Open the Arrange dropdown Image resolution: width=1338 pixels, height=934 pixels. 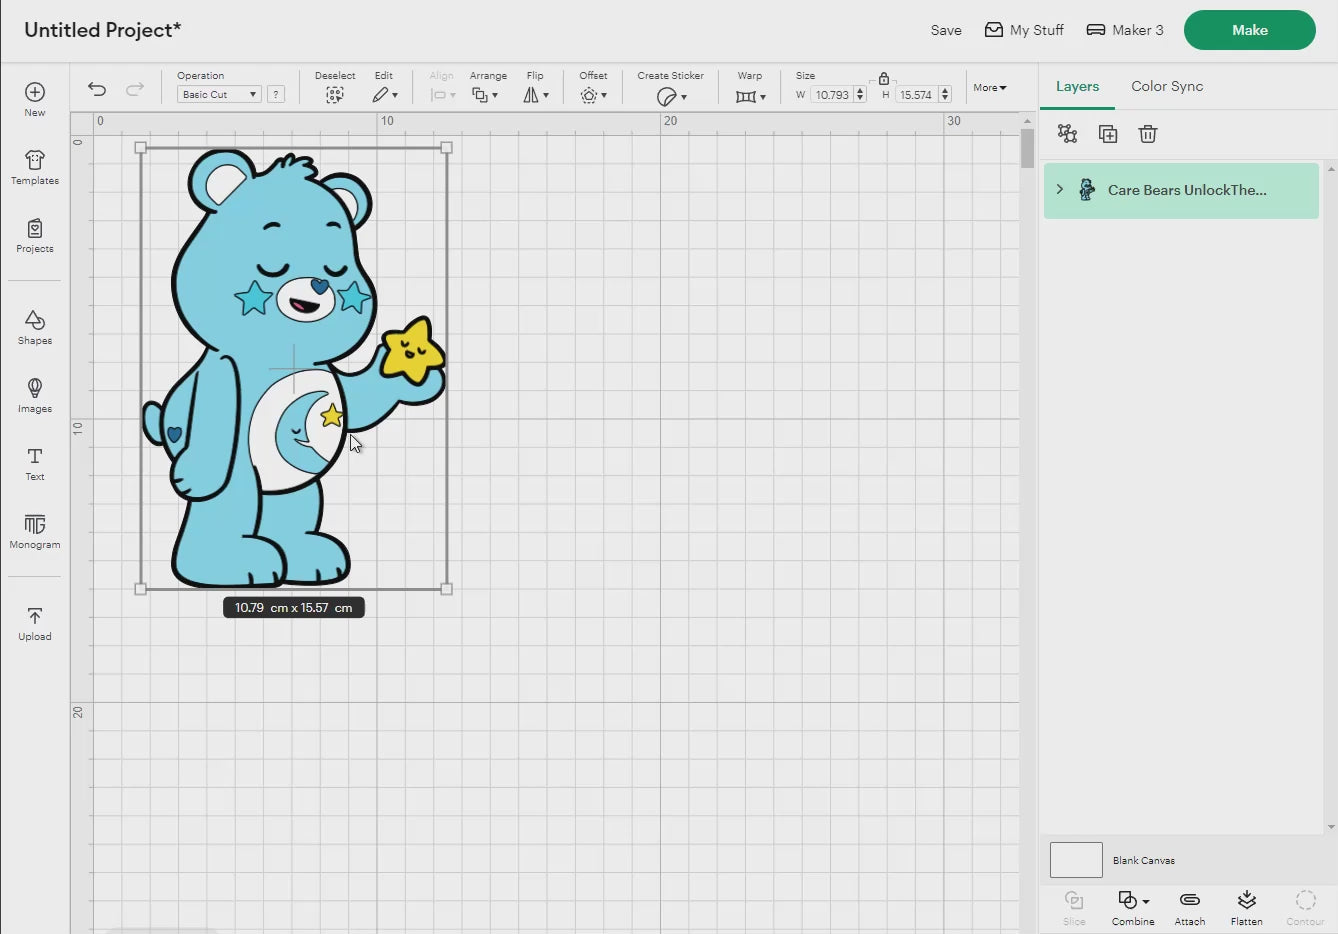coord(485,95)
